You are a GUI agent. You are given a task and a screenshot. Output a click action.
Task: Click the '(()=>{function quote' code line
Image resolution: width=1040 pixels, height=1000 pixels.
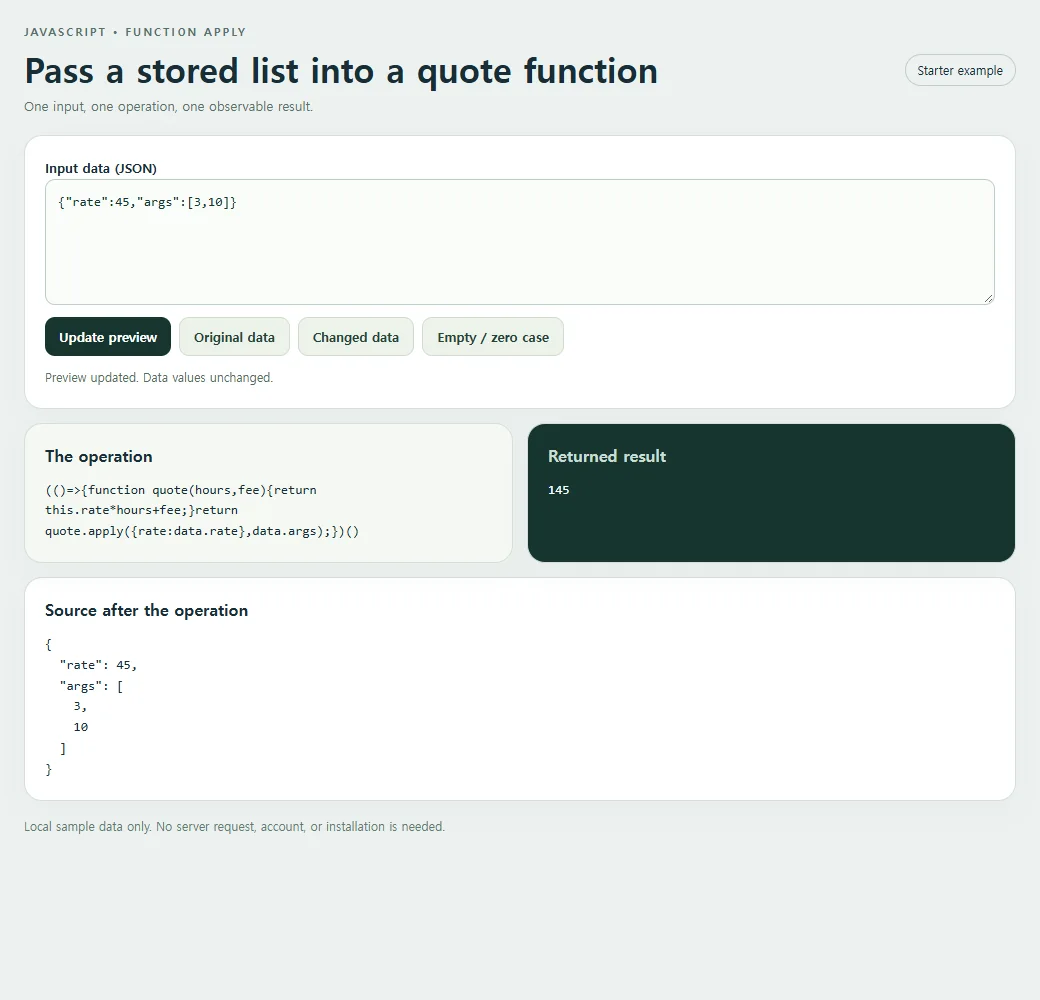point(180,490)
